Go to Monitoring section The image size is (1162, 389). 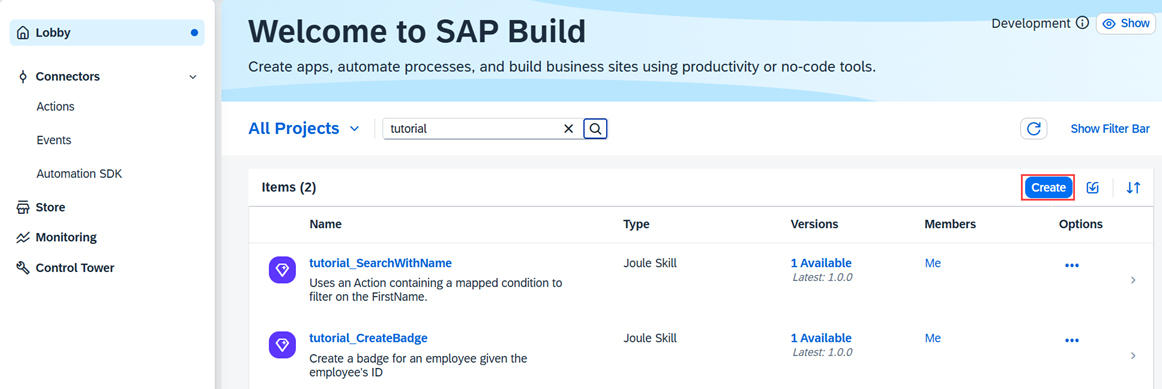(66, 238)
